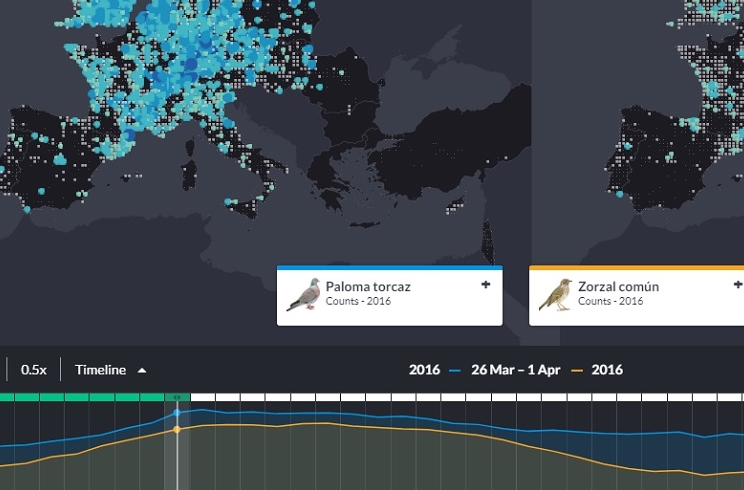The image size is (744, 490).
Task: Click the blue data point on timeline chart
Action: tap(177, 412)
